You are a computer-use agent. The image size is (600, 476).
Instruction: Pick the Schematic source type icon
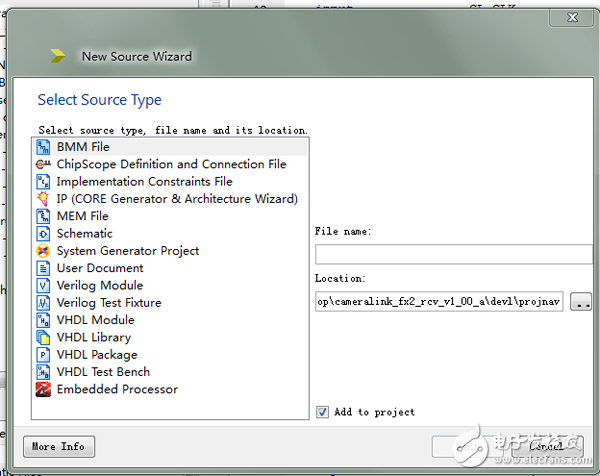[x=43, y=233]
